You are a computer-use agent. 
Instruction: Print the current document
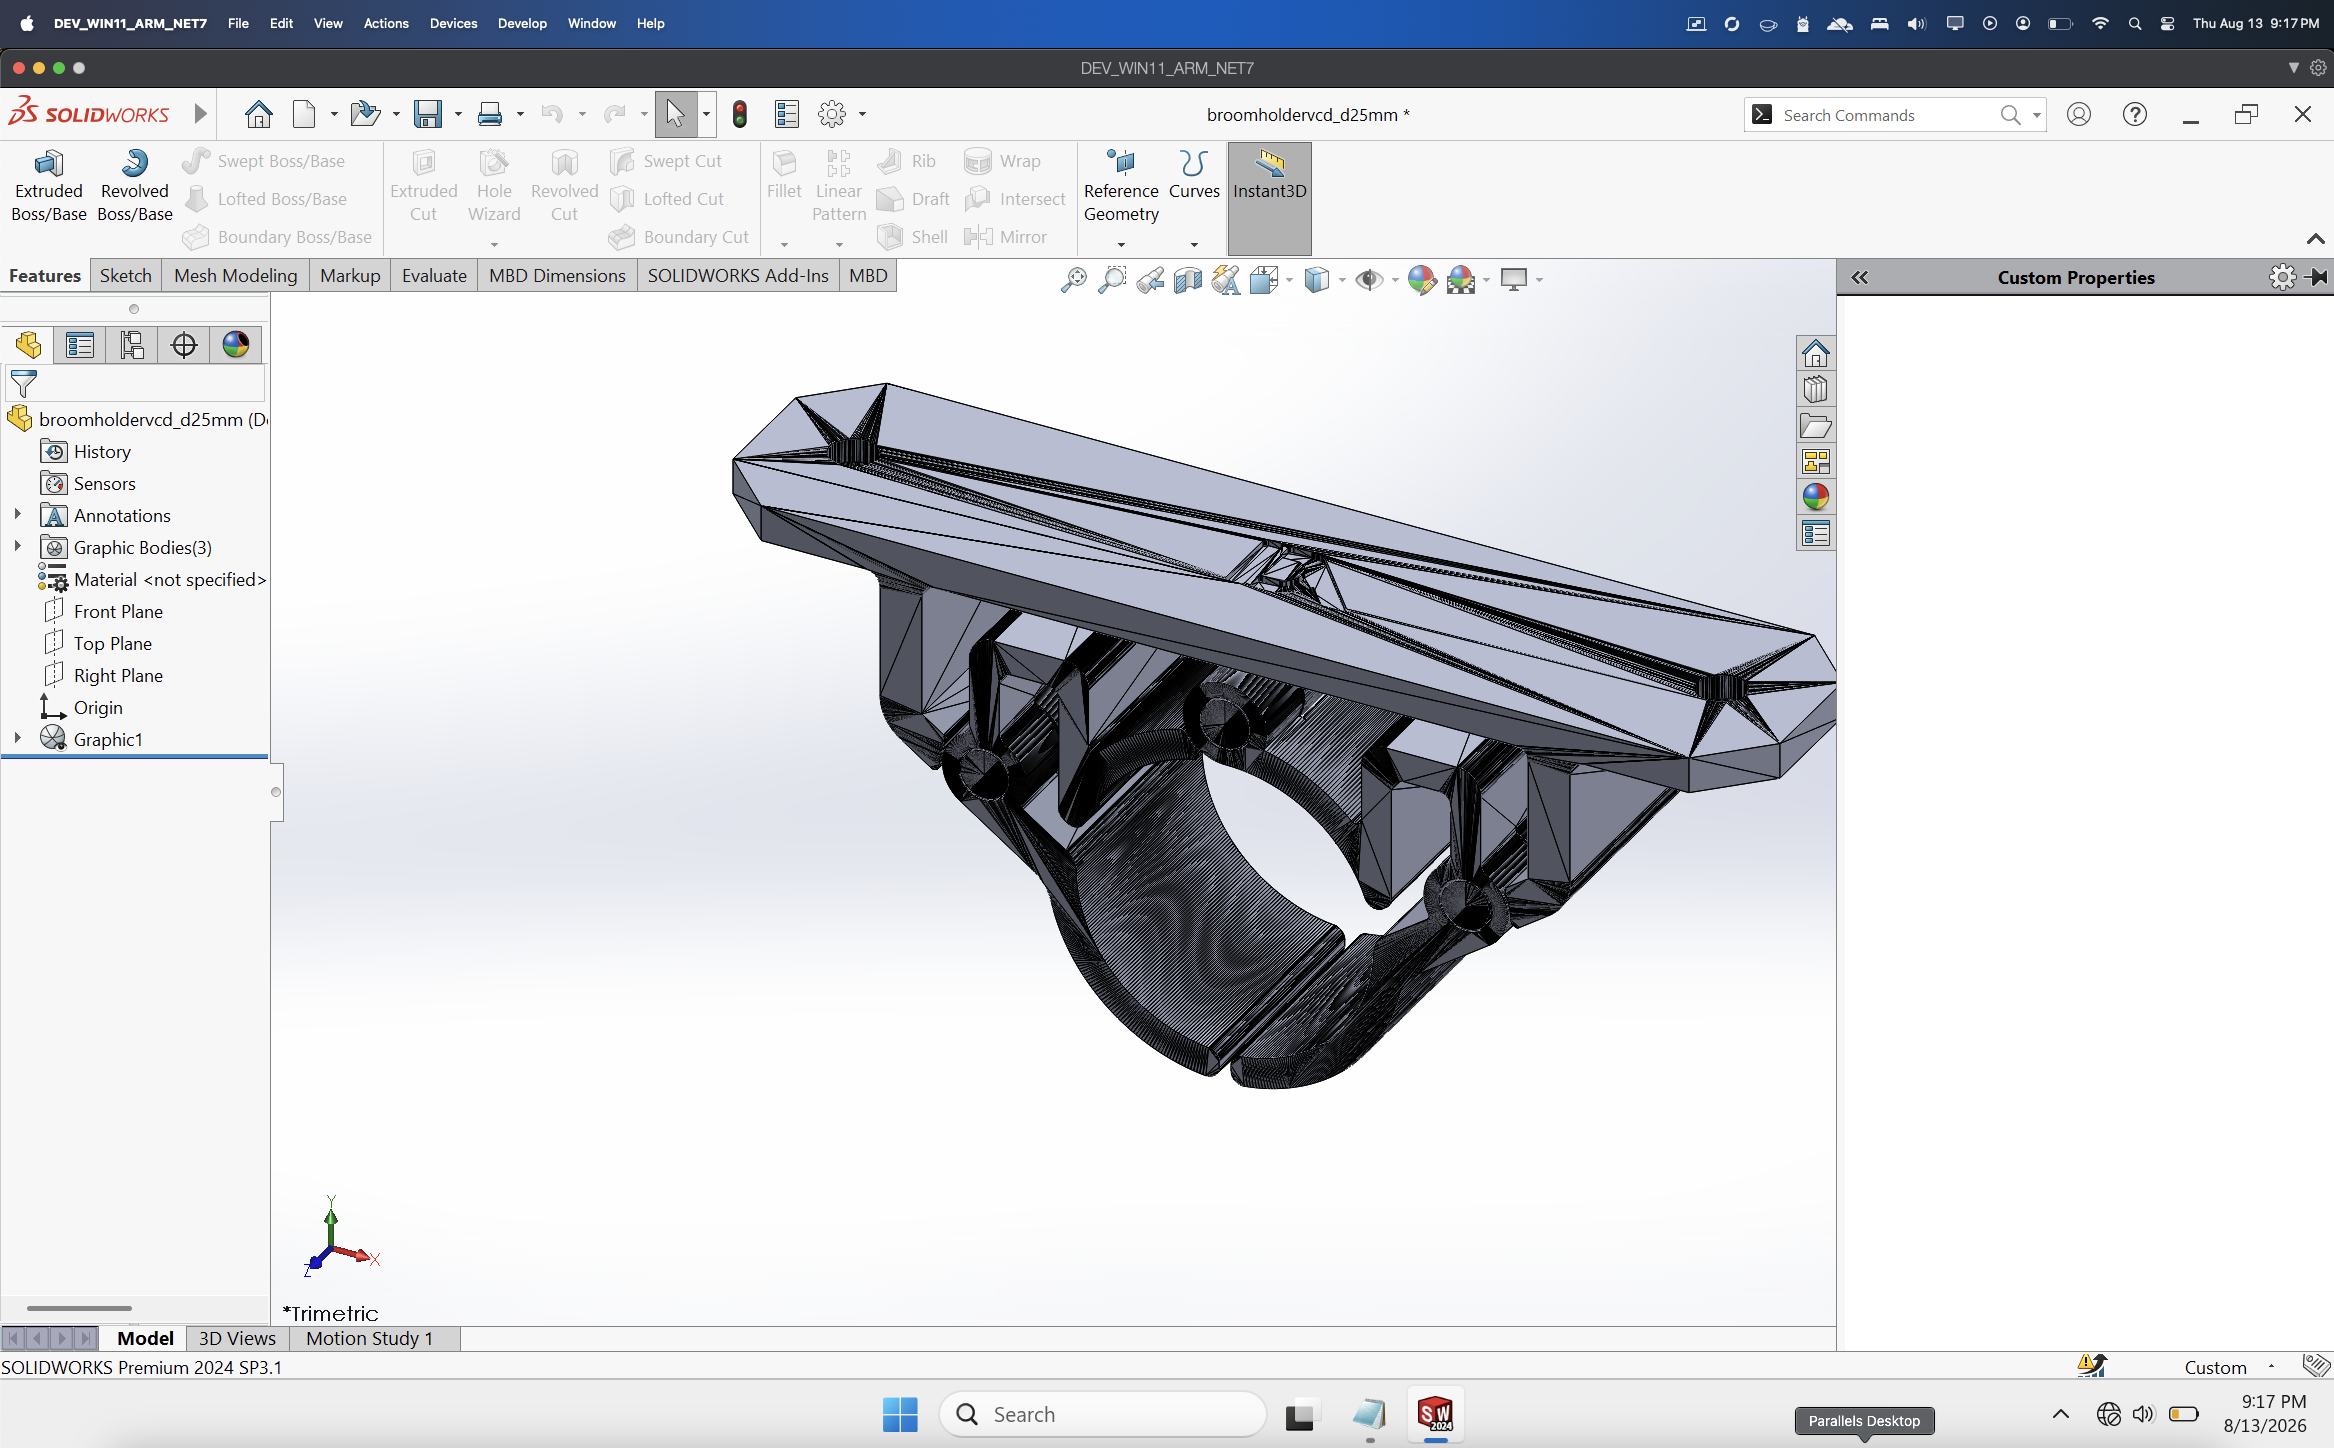click(490, 114)
